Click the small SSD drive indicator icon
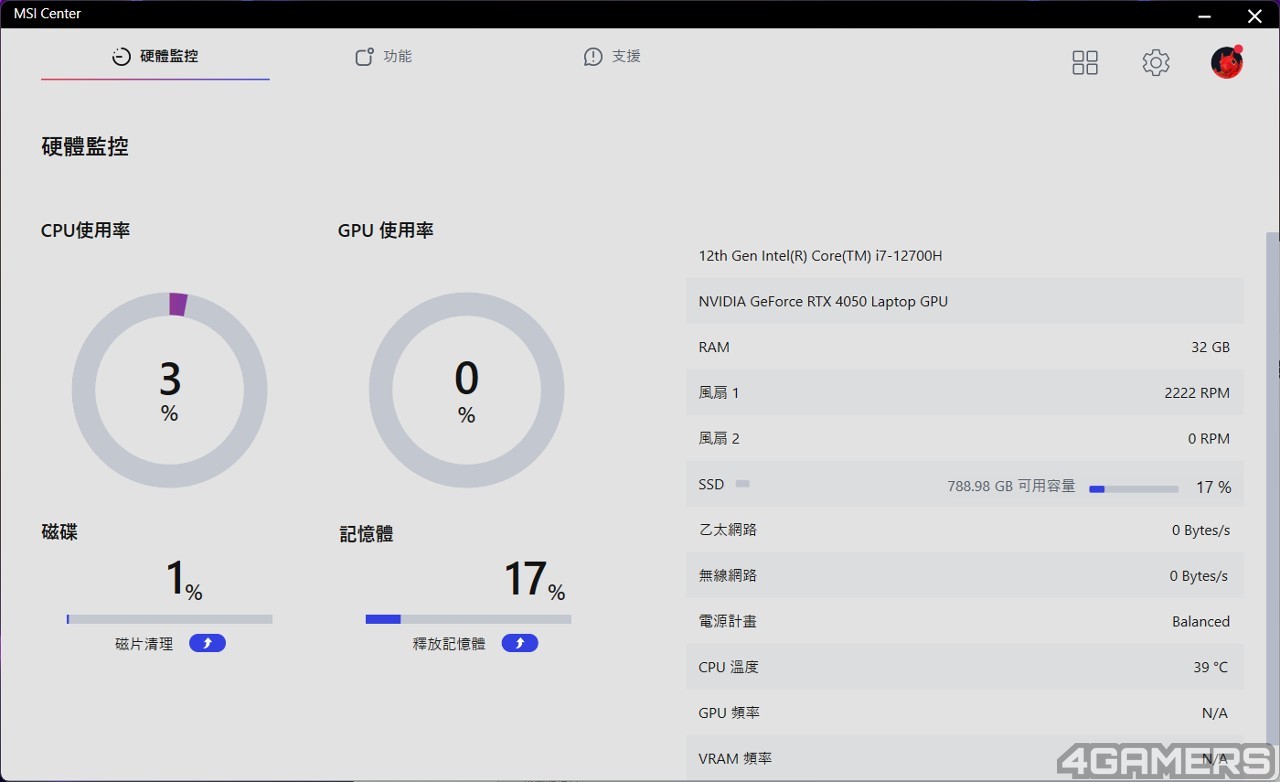Image resolution: width=1280 pixels, height=782 pixels. [x=742, y=484]
